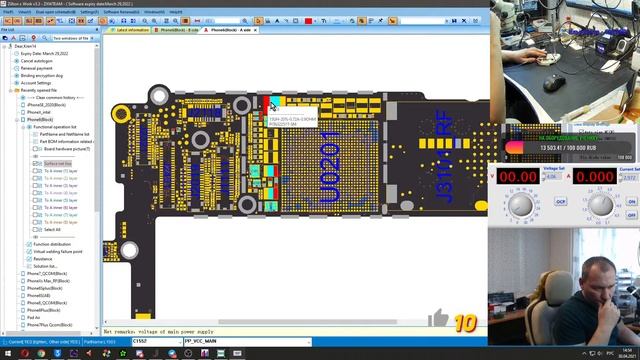Toggle Virtual welding failure point checkbox
This screenshot has height=360, width=640.
click(x=29, y=251)
